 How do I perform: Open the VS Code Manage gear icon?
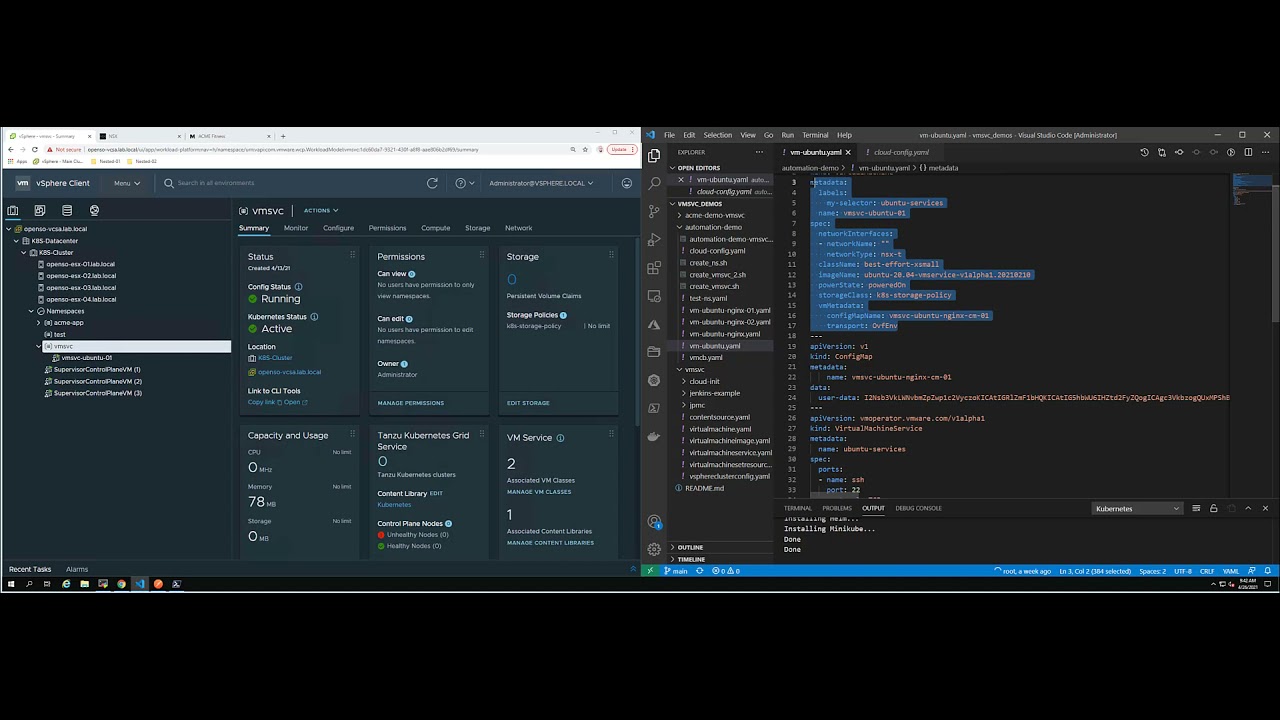[x=654, y=549]
